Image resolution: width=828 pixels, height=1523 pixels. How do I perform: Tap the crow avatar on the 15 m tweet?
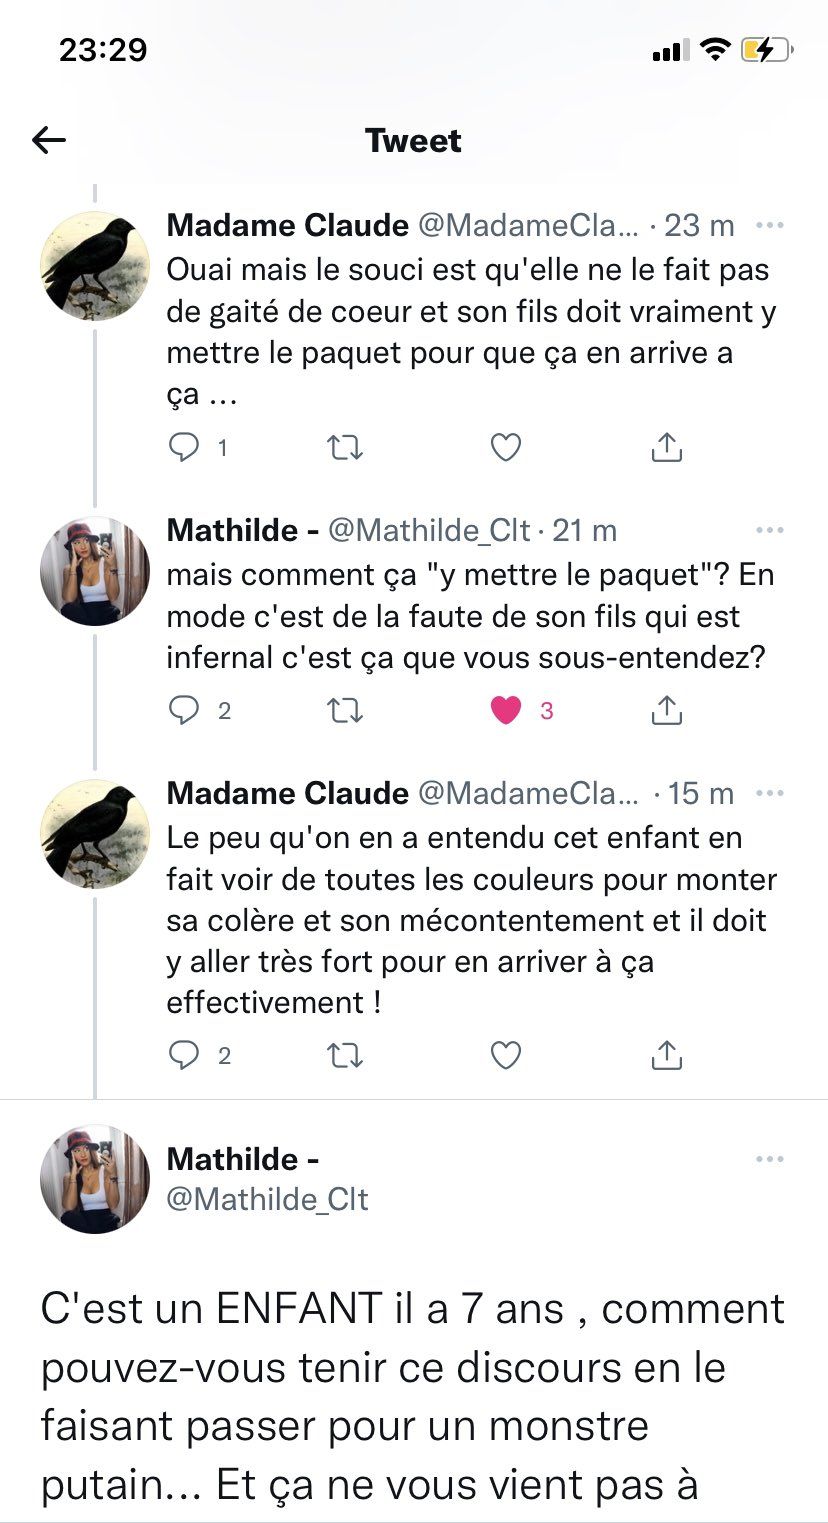click(94, 834)
